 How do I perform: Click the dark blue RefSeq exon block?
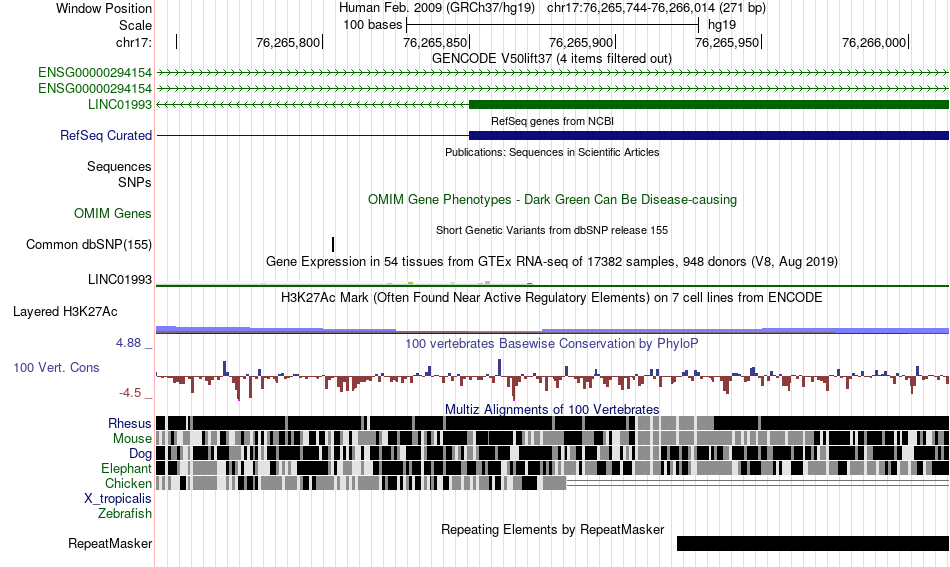click(x=709, y=135)
